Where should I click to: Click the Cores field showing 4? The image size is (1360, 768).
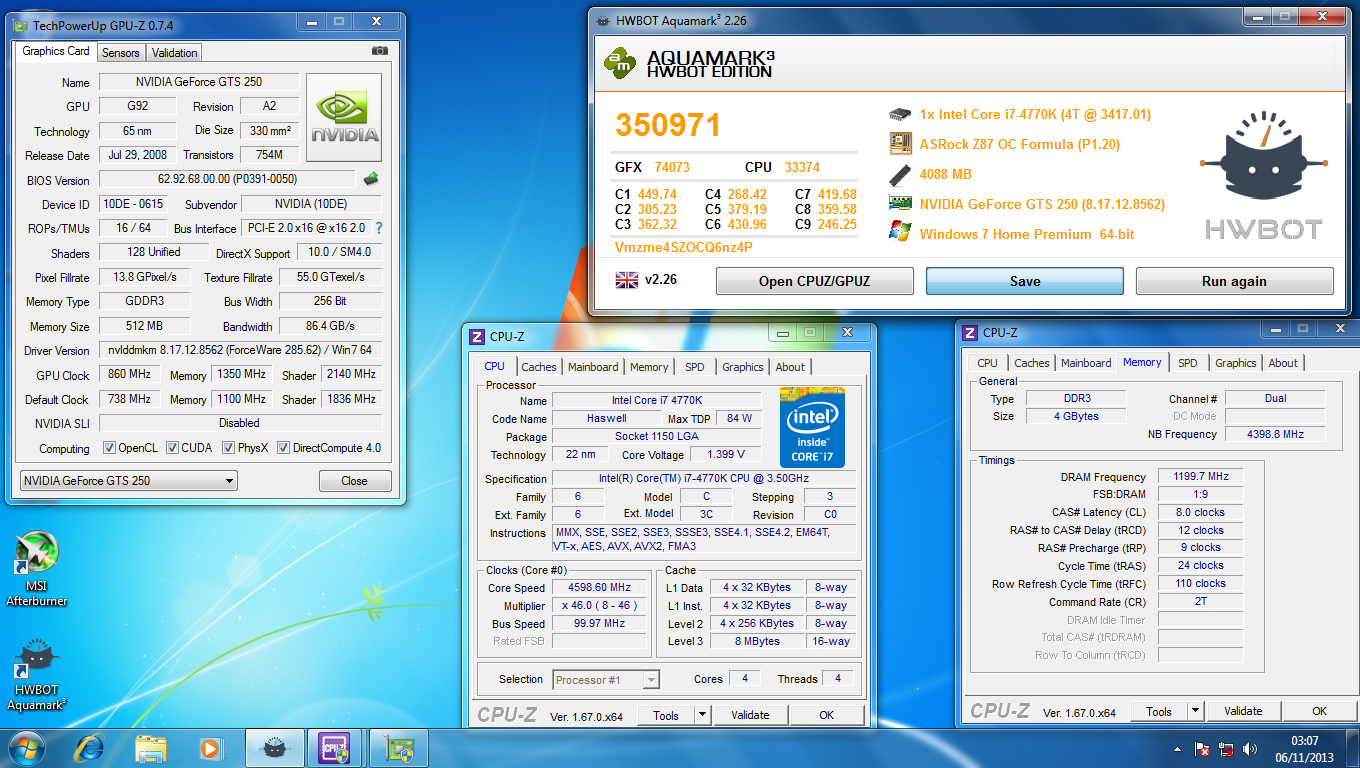coord(744,679)
